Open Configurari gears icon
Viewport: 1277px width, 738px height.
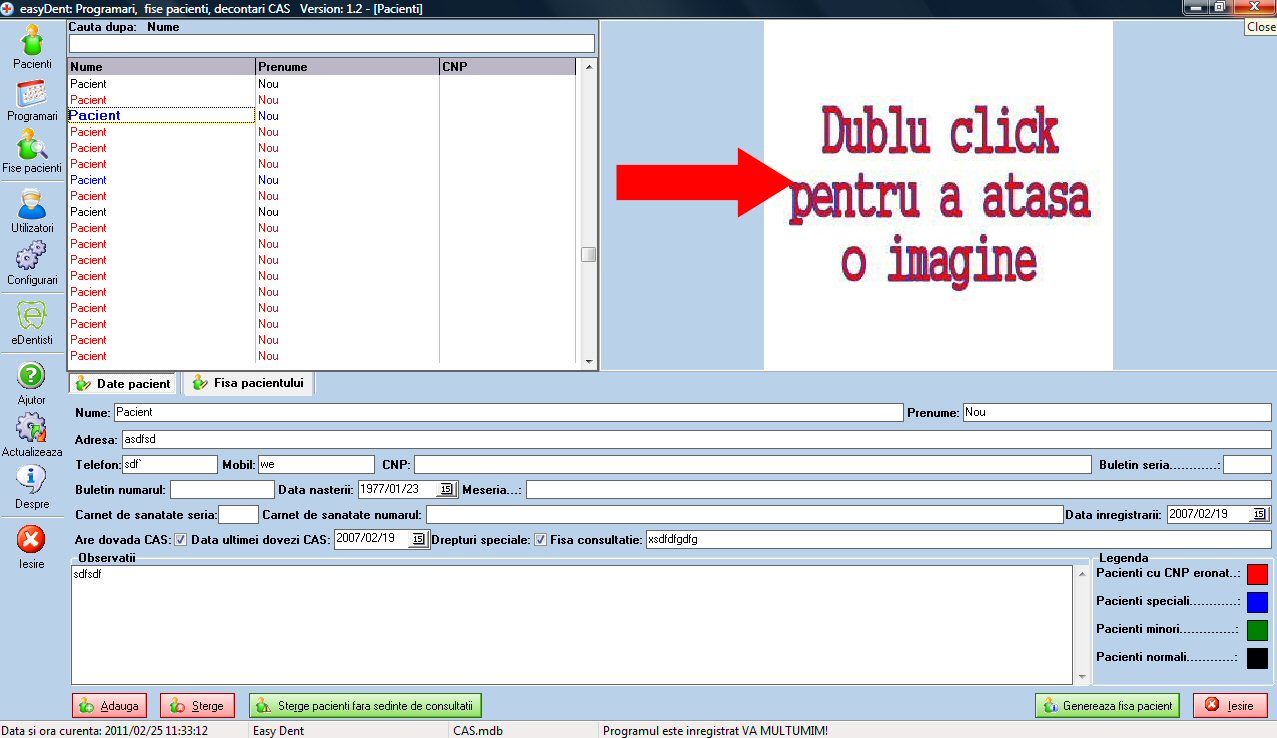tap(32, 258)
